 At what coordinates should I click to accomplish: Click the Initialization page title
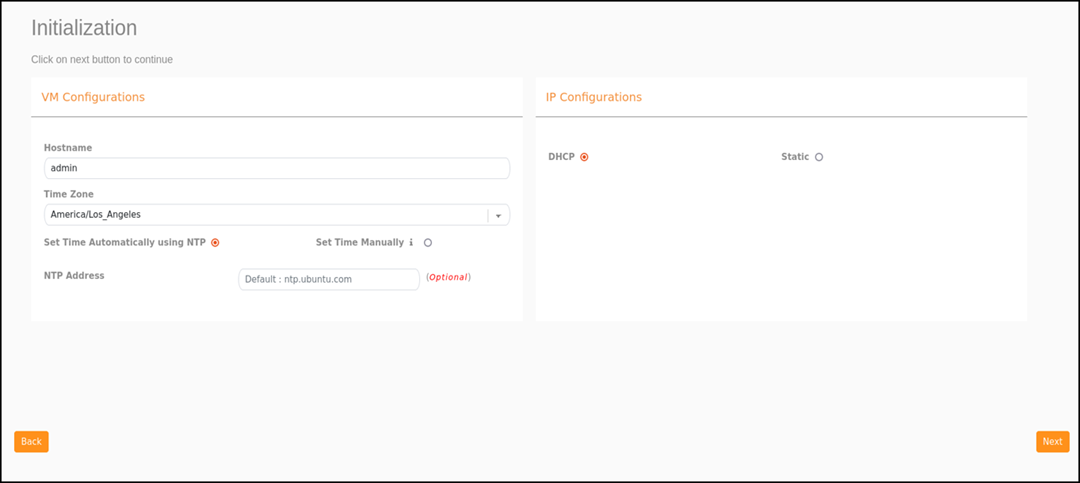pos(84,28)
